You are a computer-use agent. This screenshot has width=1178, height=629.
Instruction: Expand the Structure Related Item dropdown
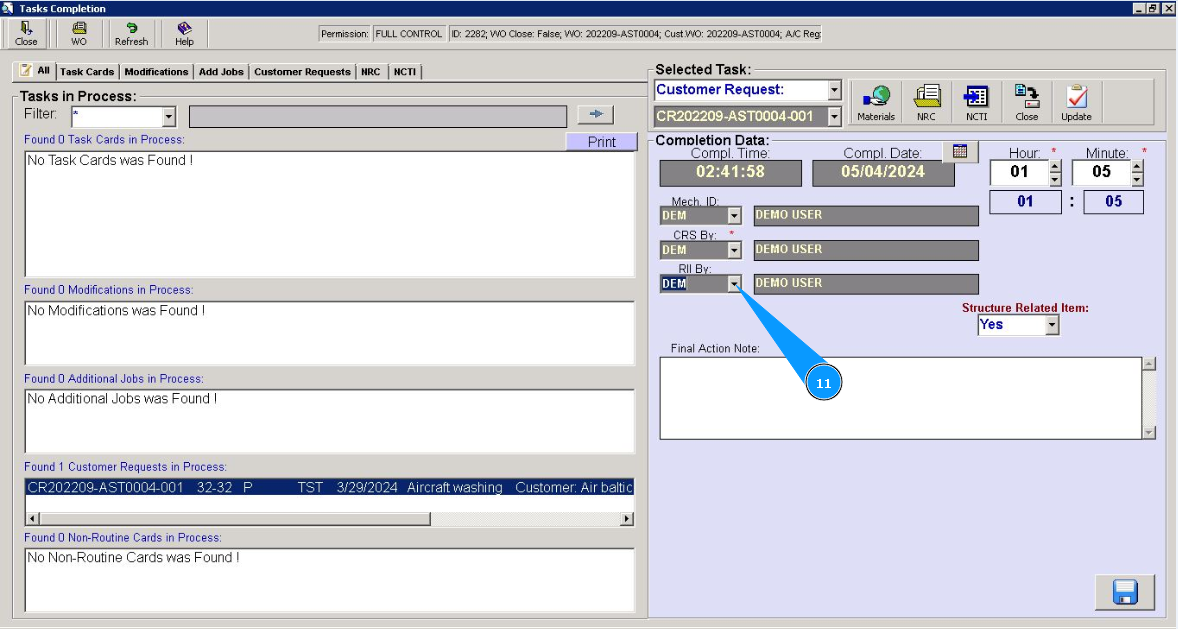(1052, 325)
